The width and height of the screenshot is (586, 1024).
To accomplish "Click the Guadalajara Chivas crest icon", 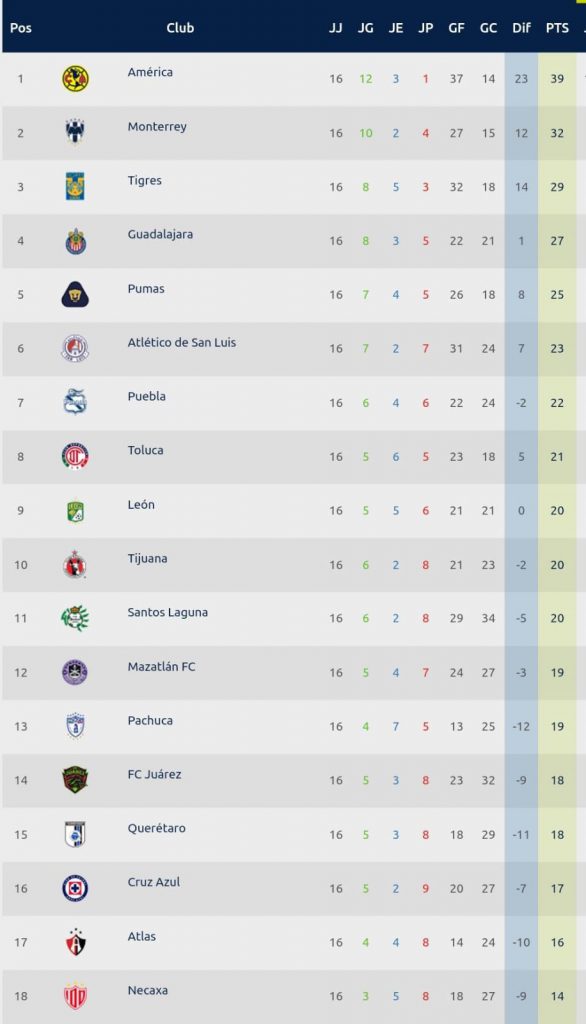I will pos(75,241).
